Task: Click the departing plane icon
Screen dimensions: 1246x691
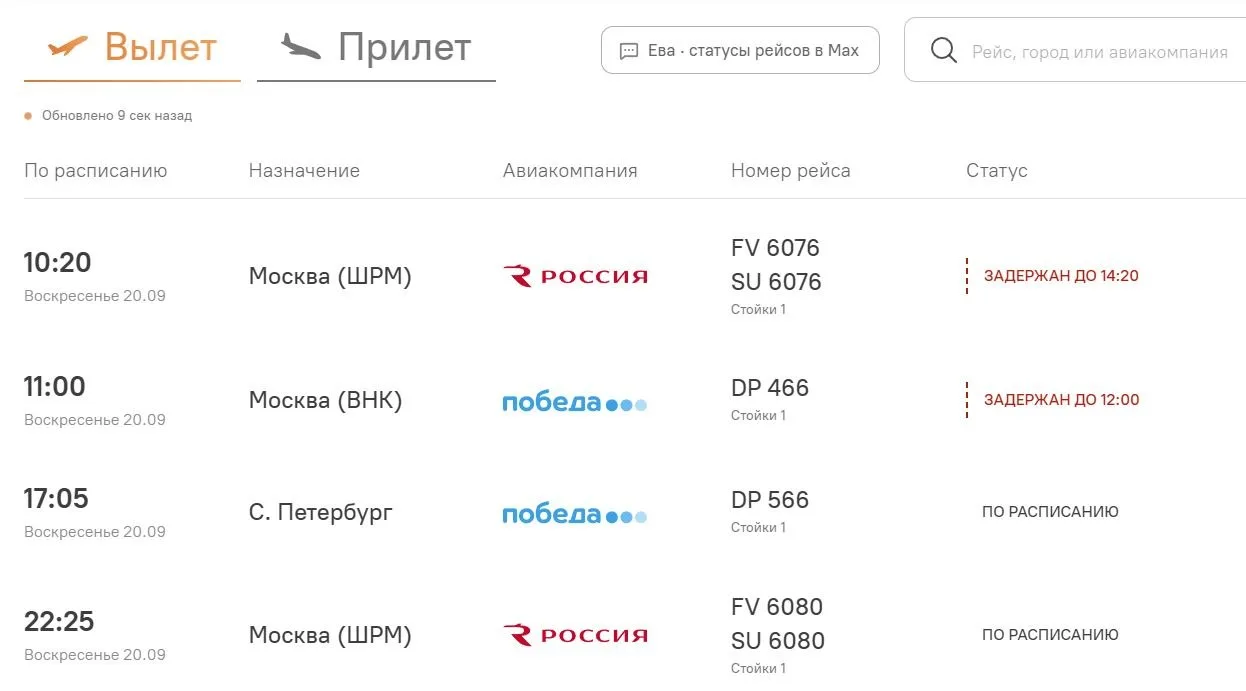Action: (x=68, y=46)
